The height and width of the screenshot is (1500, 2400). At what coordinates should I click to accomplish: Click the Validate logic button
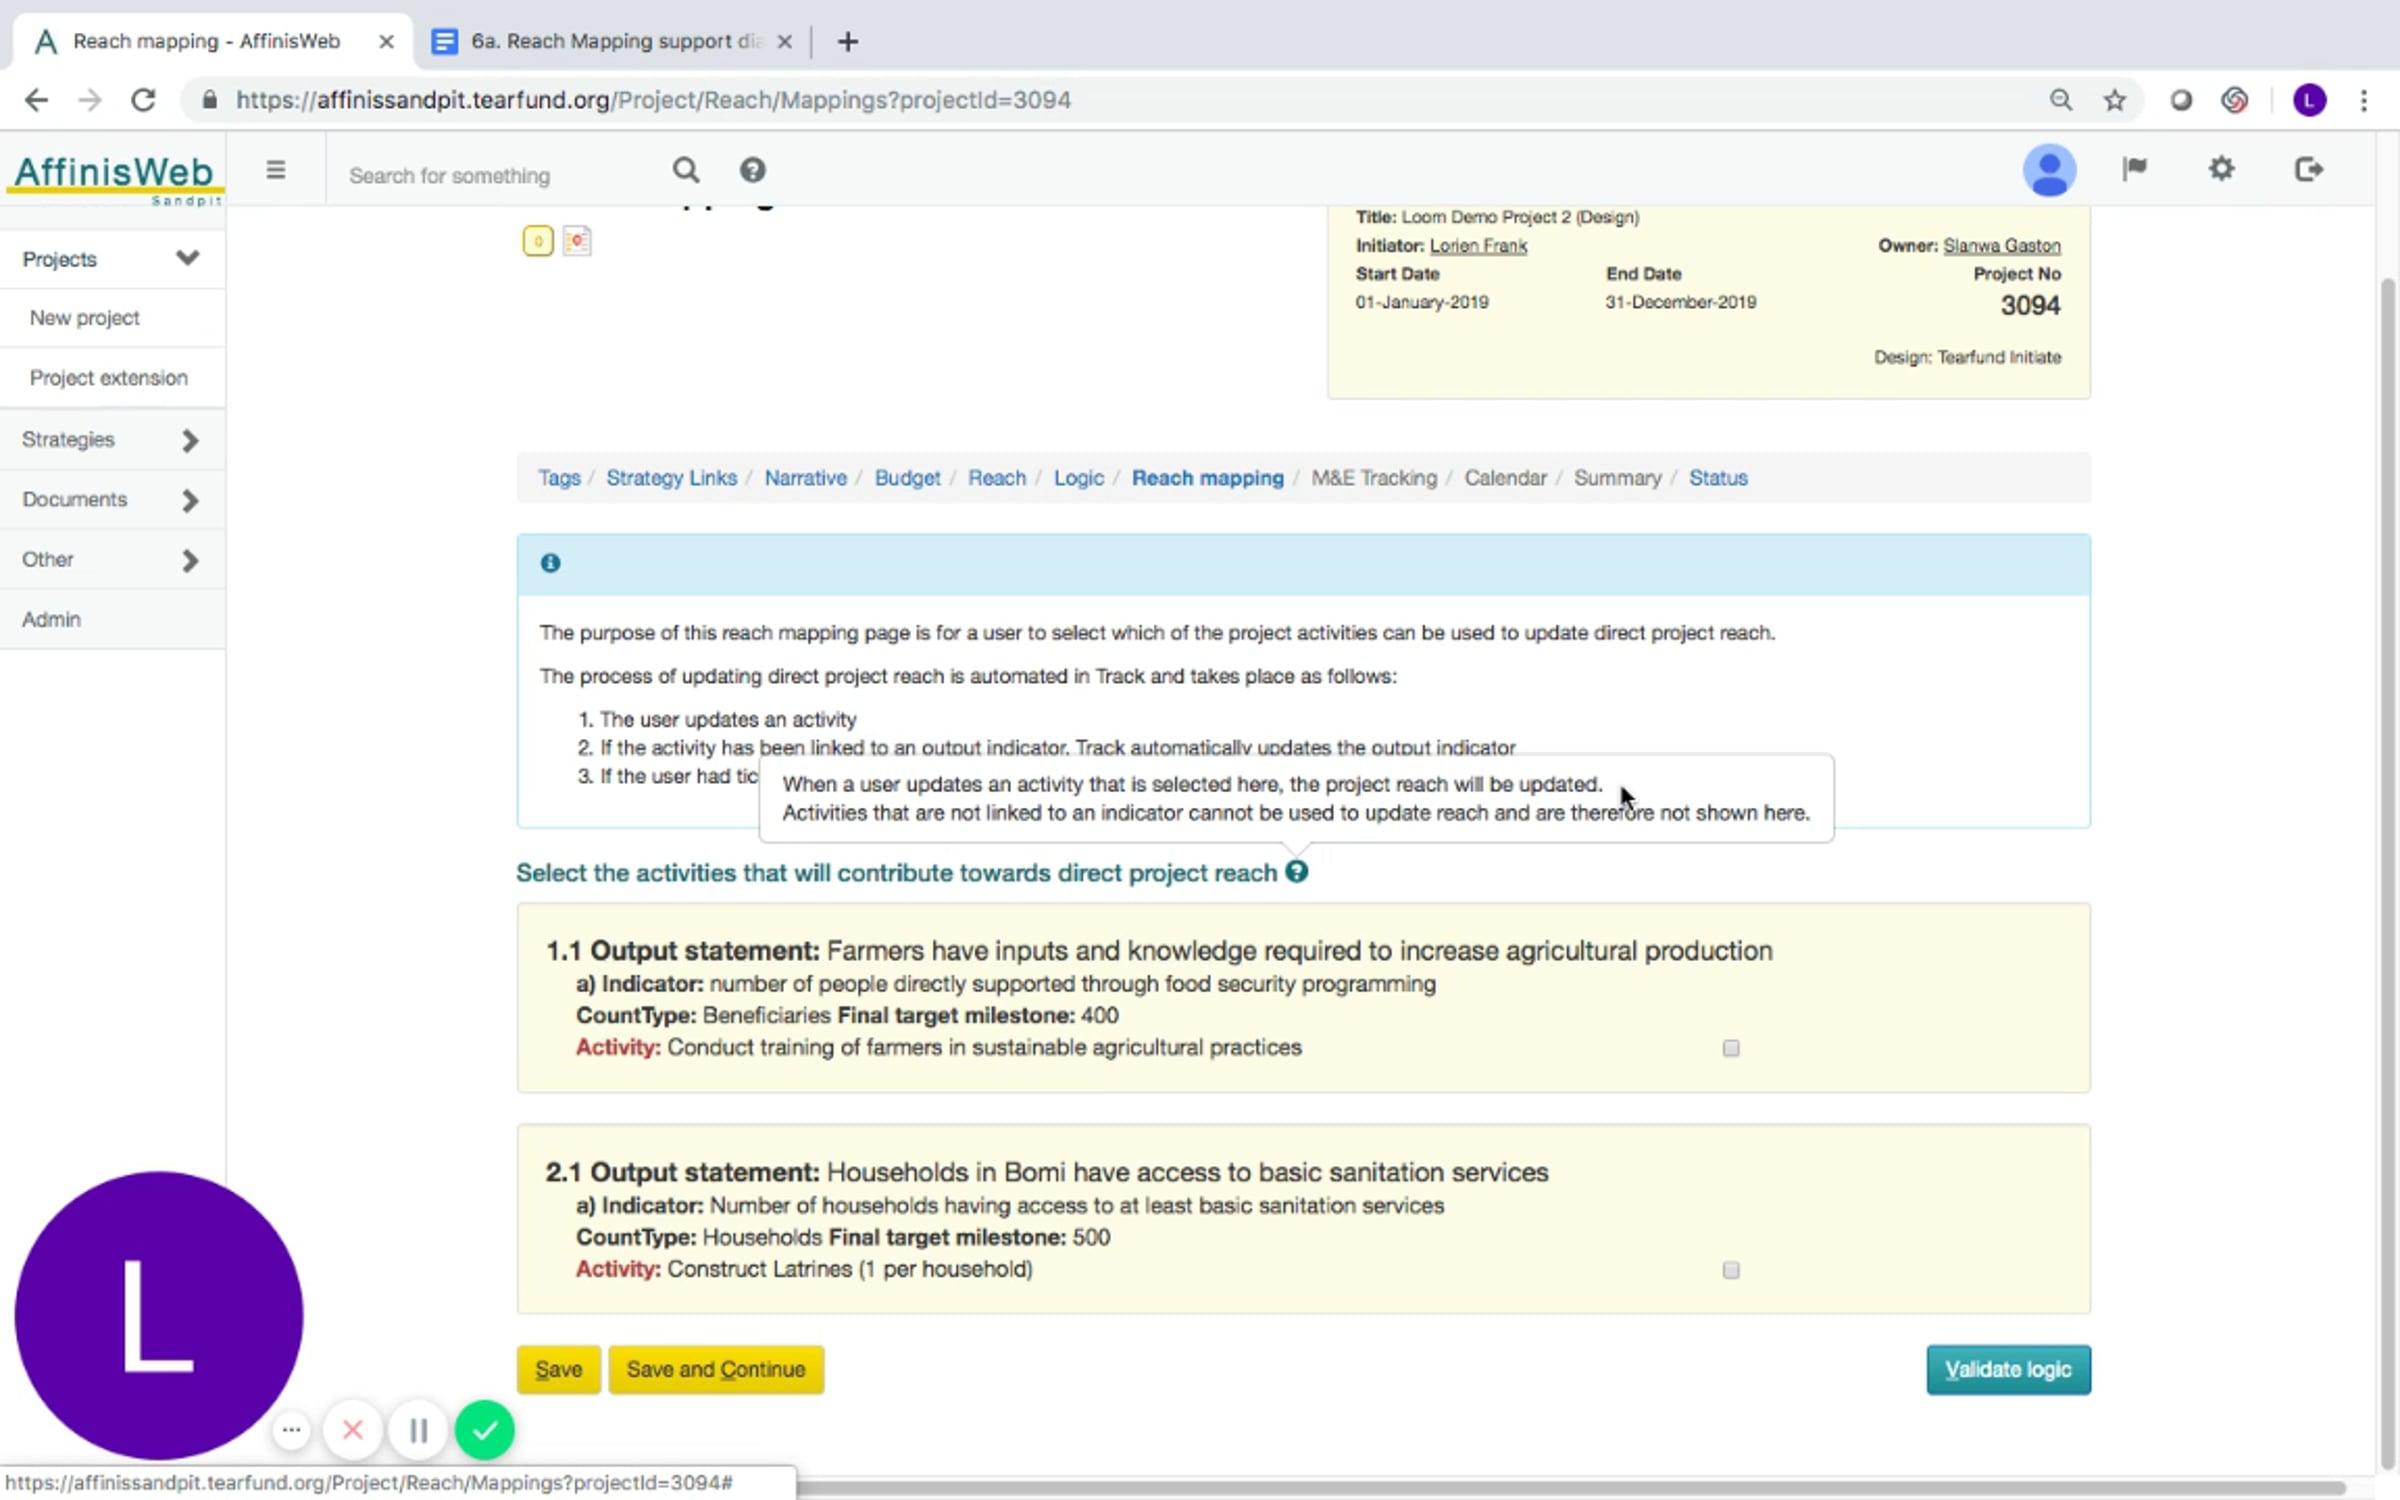[x=2008, y=1369]
